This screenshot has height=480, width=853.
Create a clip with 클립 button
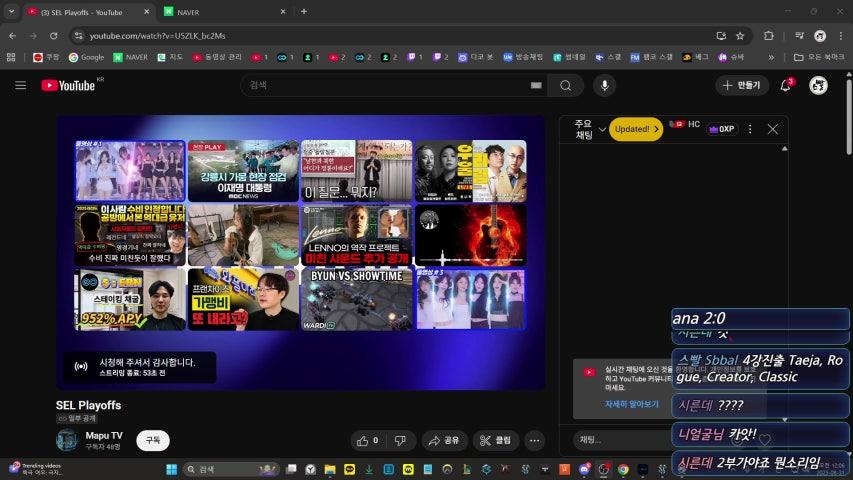tap(496, 440)
